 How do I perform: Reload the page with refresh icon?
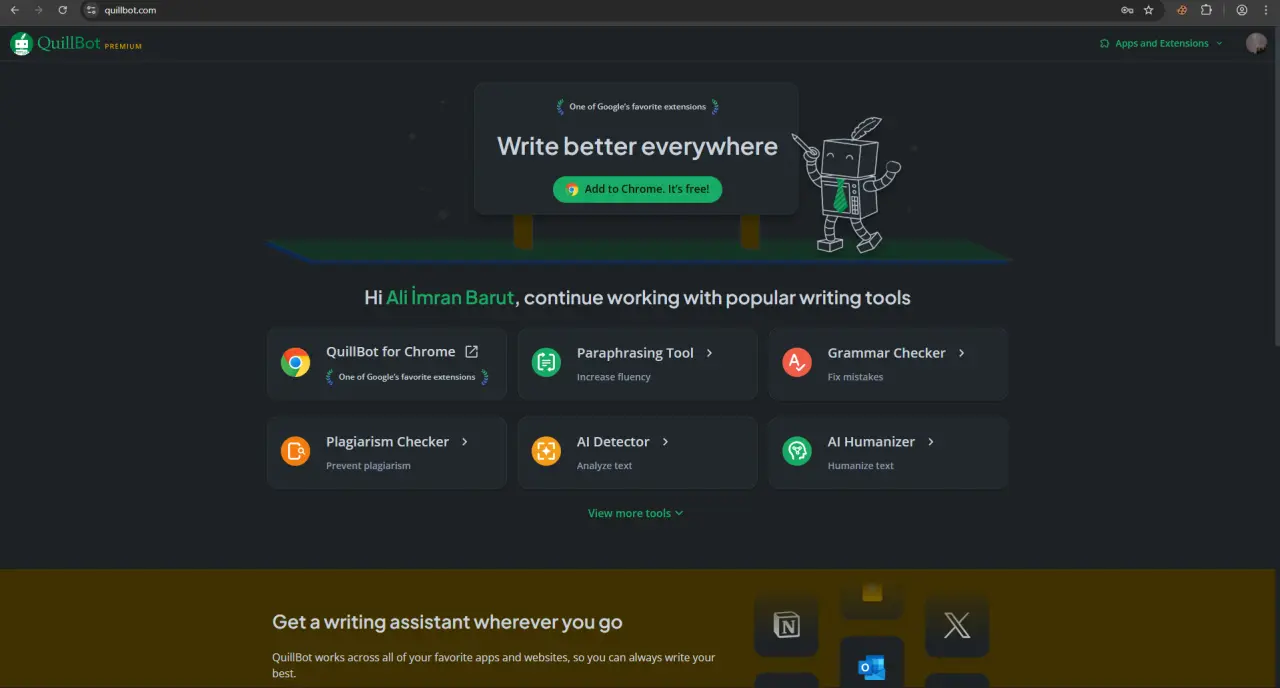tap(62, 10)
